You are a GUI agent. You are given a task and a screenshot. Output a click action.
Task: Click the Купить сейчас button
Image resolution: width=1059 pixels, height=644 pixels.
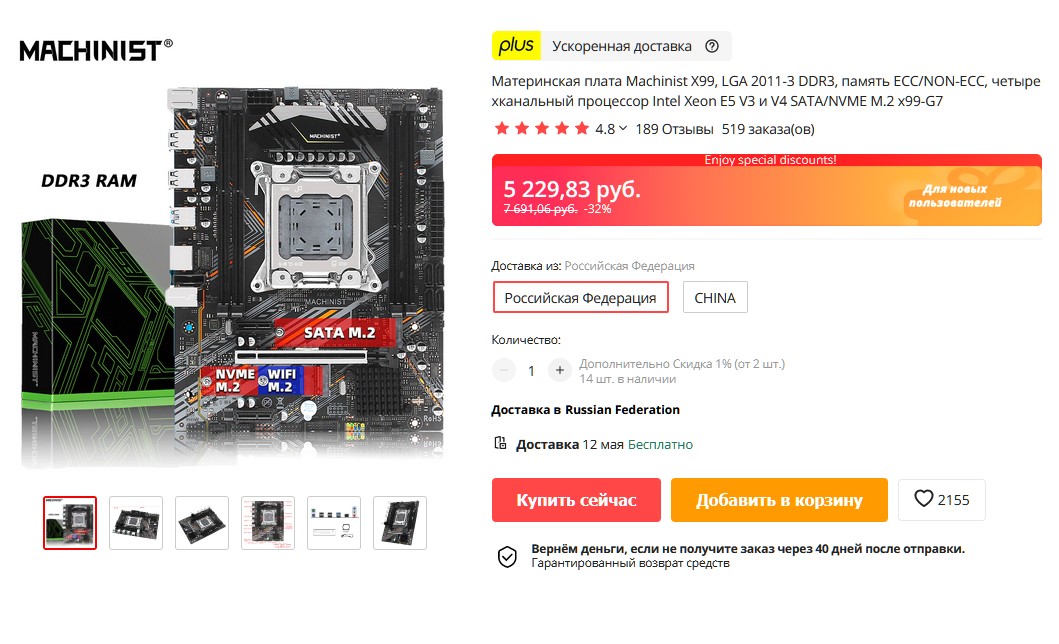tap(576, 500)
